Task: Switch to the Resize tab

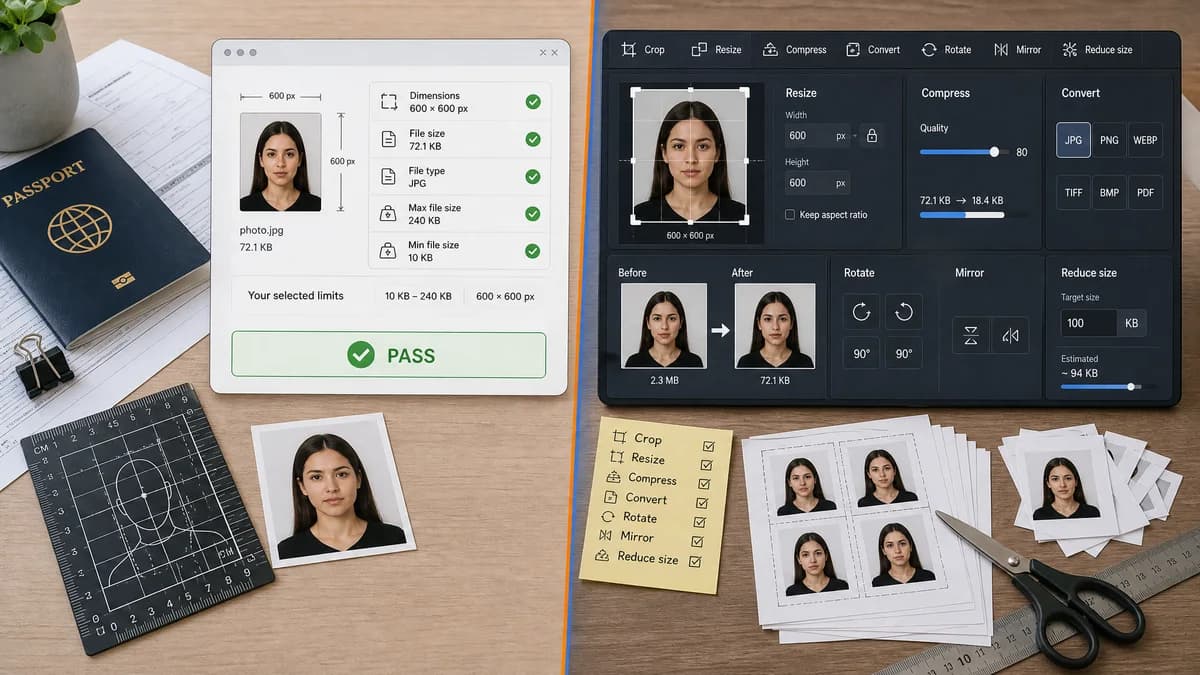Action: [716, 49]
